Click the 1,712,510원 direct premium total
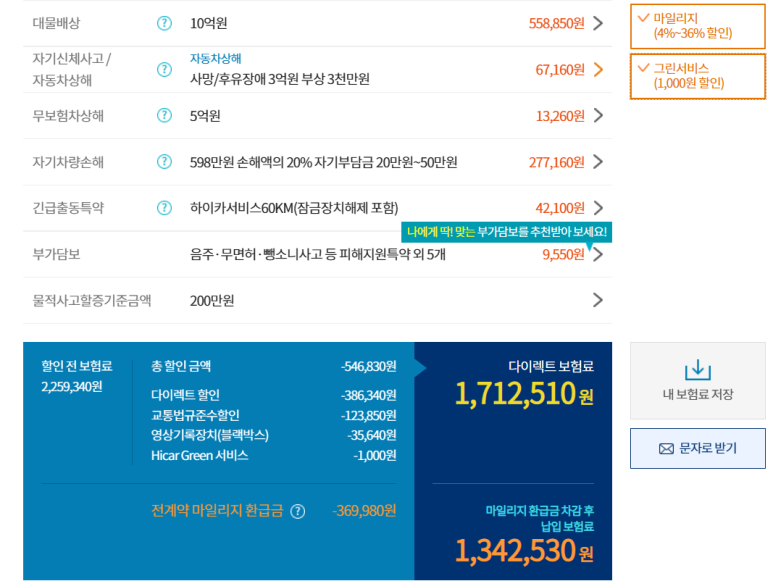The height and width of the screenshot is (581, 773). point(524,394)
